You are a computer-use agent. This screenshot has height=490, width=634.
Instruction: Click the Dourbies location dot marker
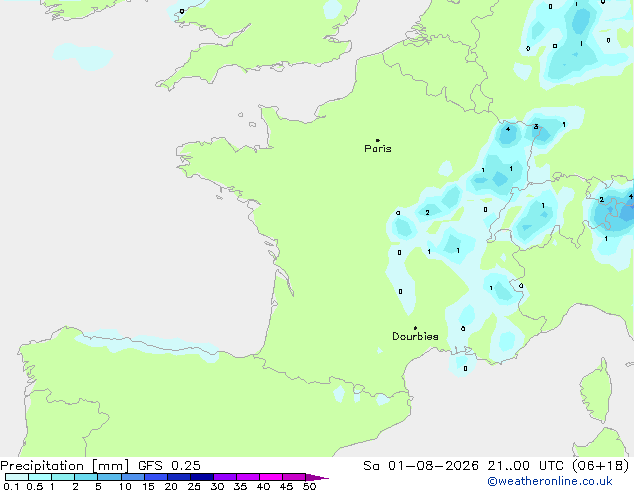click(x=415, y=328)
